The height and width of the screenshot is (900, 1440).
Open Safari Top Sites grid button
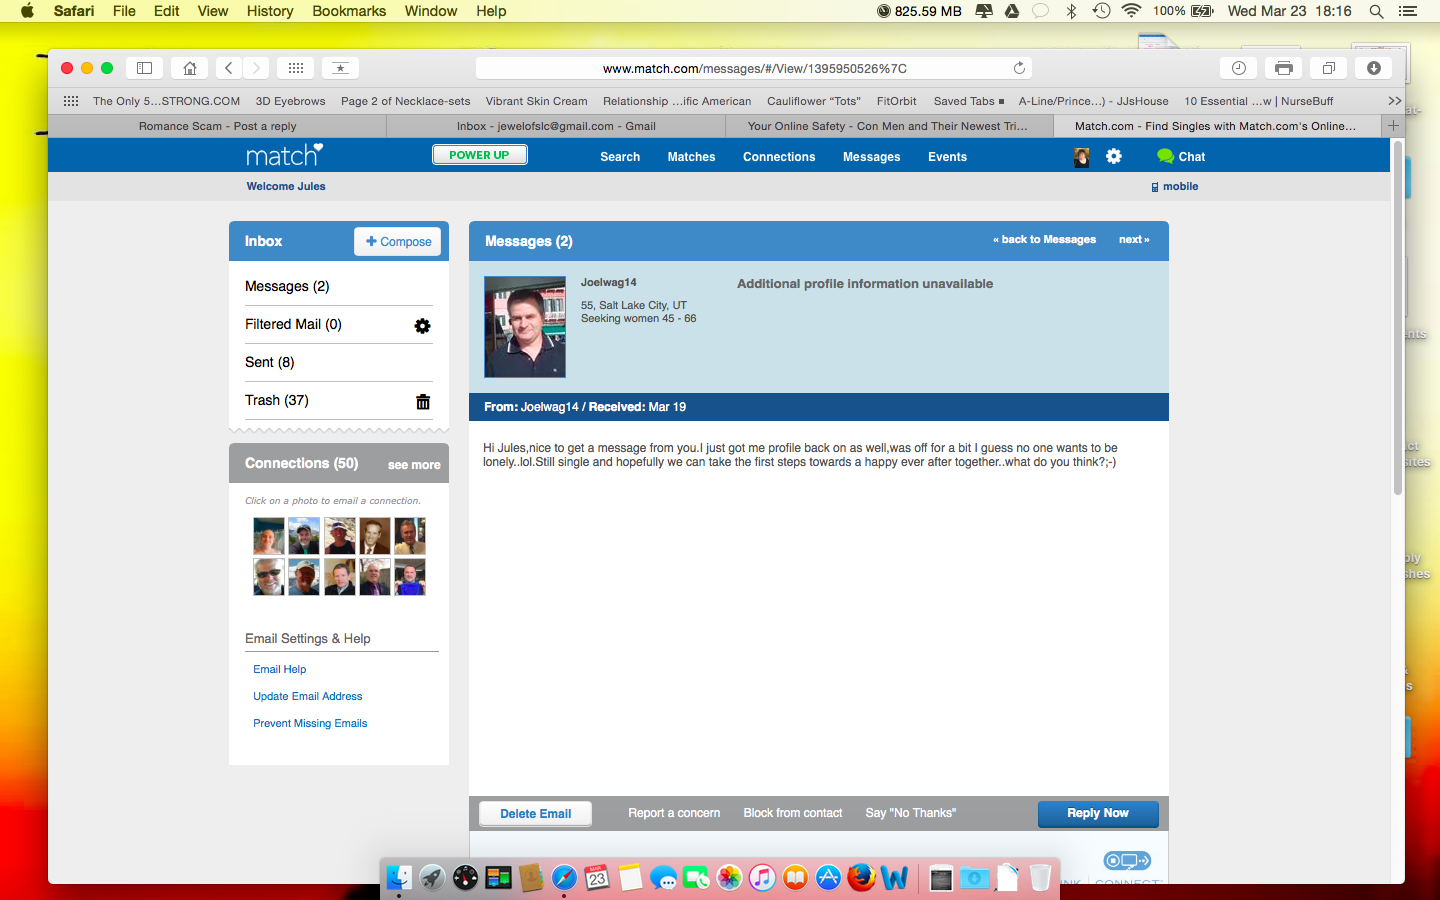(x=295, y=68)
